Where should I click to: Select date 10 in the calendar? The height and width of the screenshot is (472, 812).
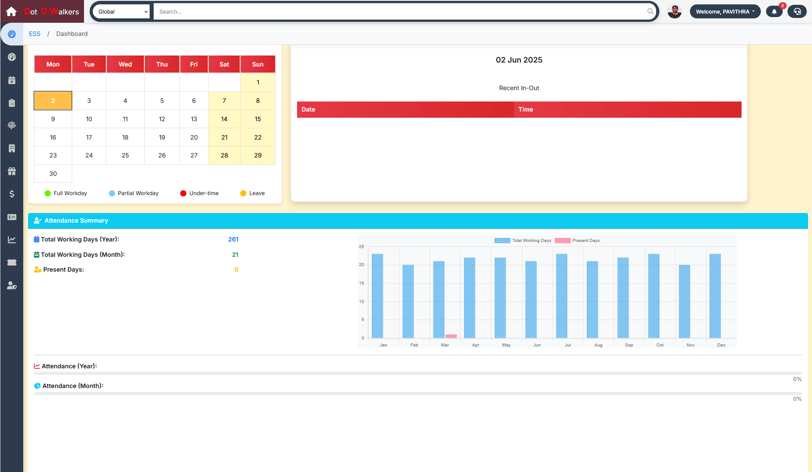click(x=89, y=119)
